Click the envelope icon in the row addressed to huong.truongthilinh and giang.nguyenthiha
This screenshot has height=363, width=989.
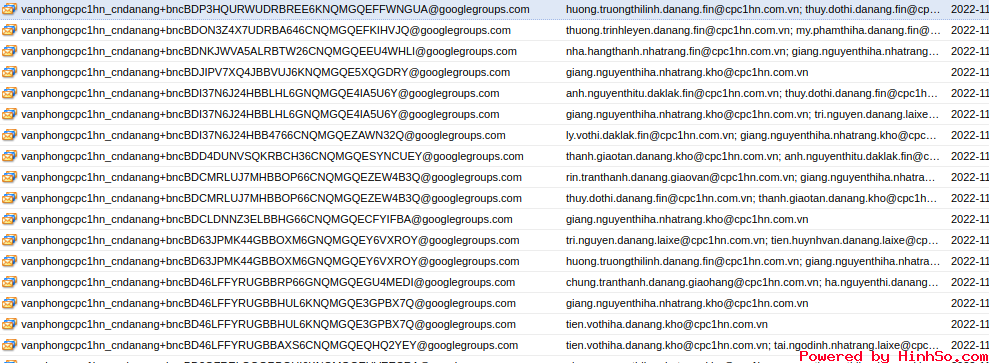(9, 262)
